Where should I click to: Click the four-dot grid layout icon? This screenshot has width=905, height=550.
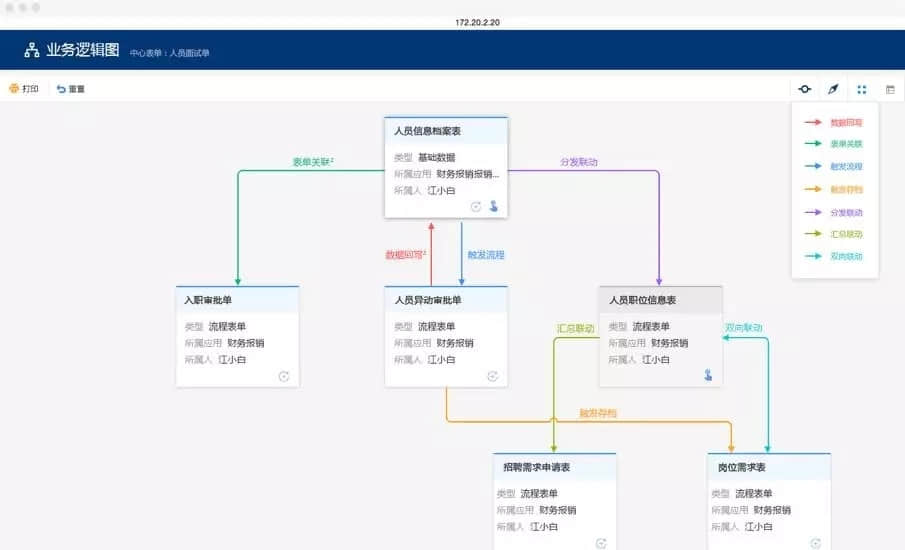(x=862, y=89)
